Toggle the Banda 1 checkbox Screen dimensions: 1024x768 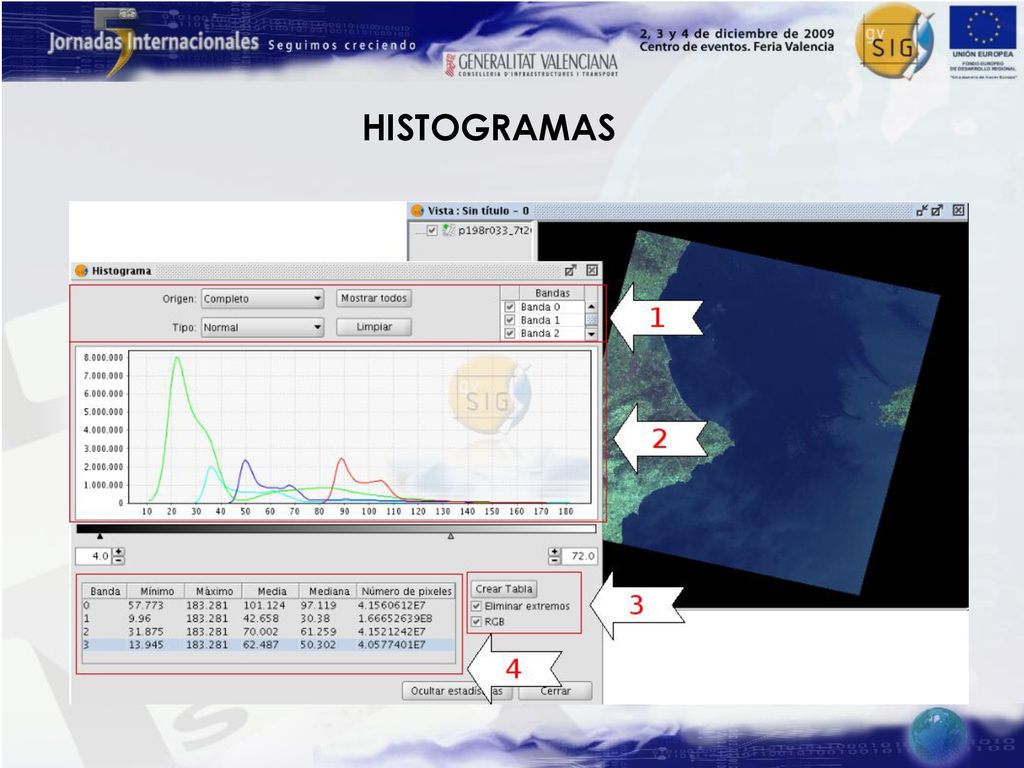[x=510, y=320]
